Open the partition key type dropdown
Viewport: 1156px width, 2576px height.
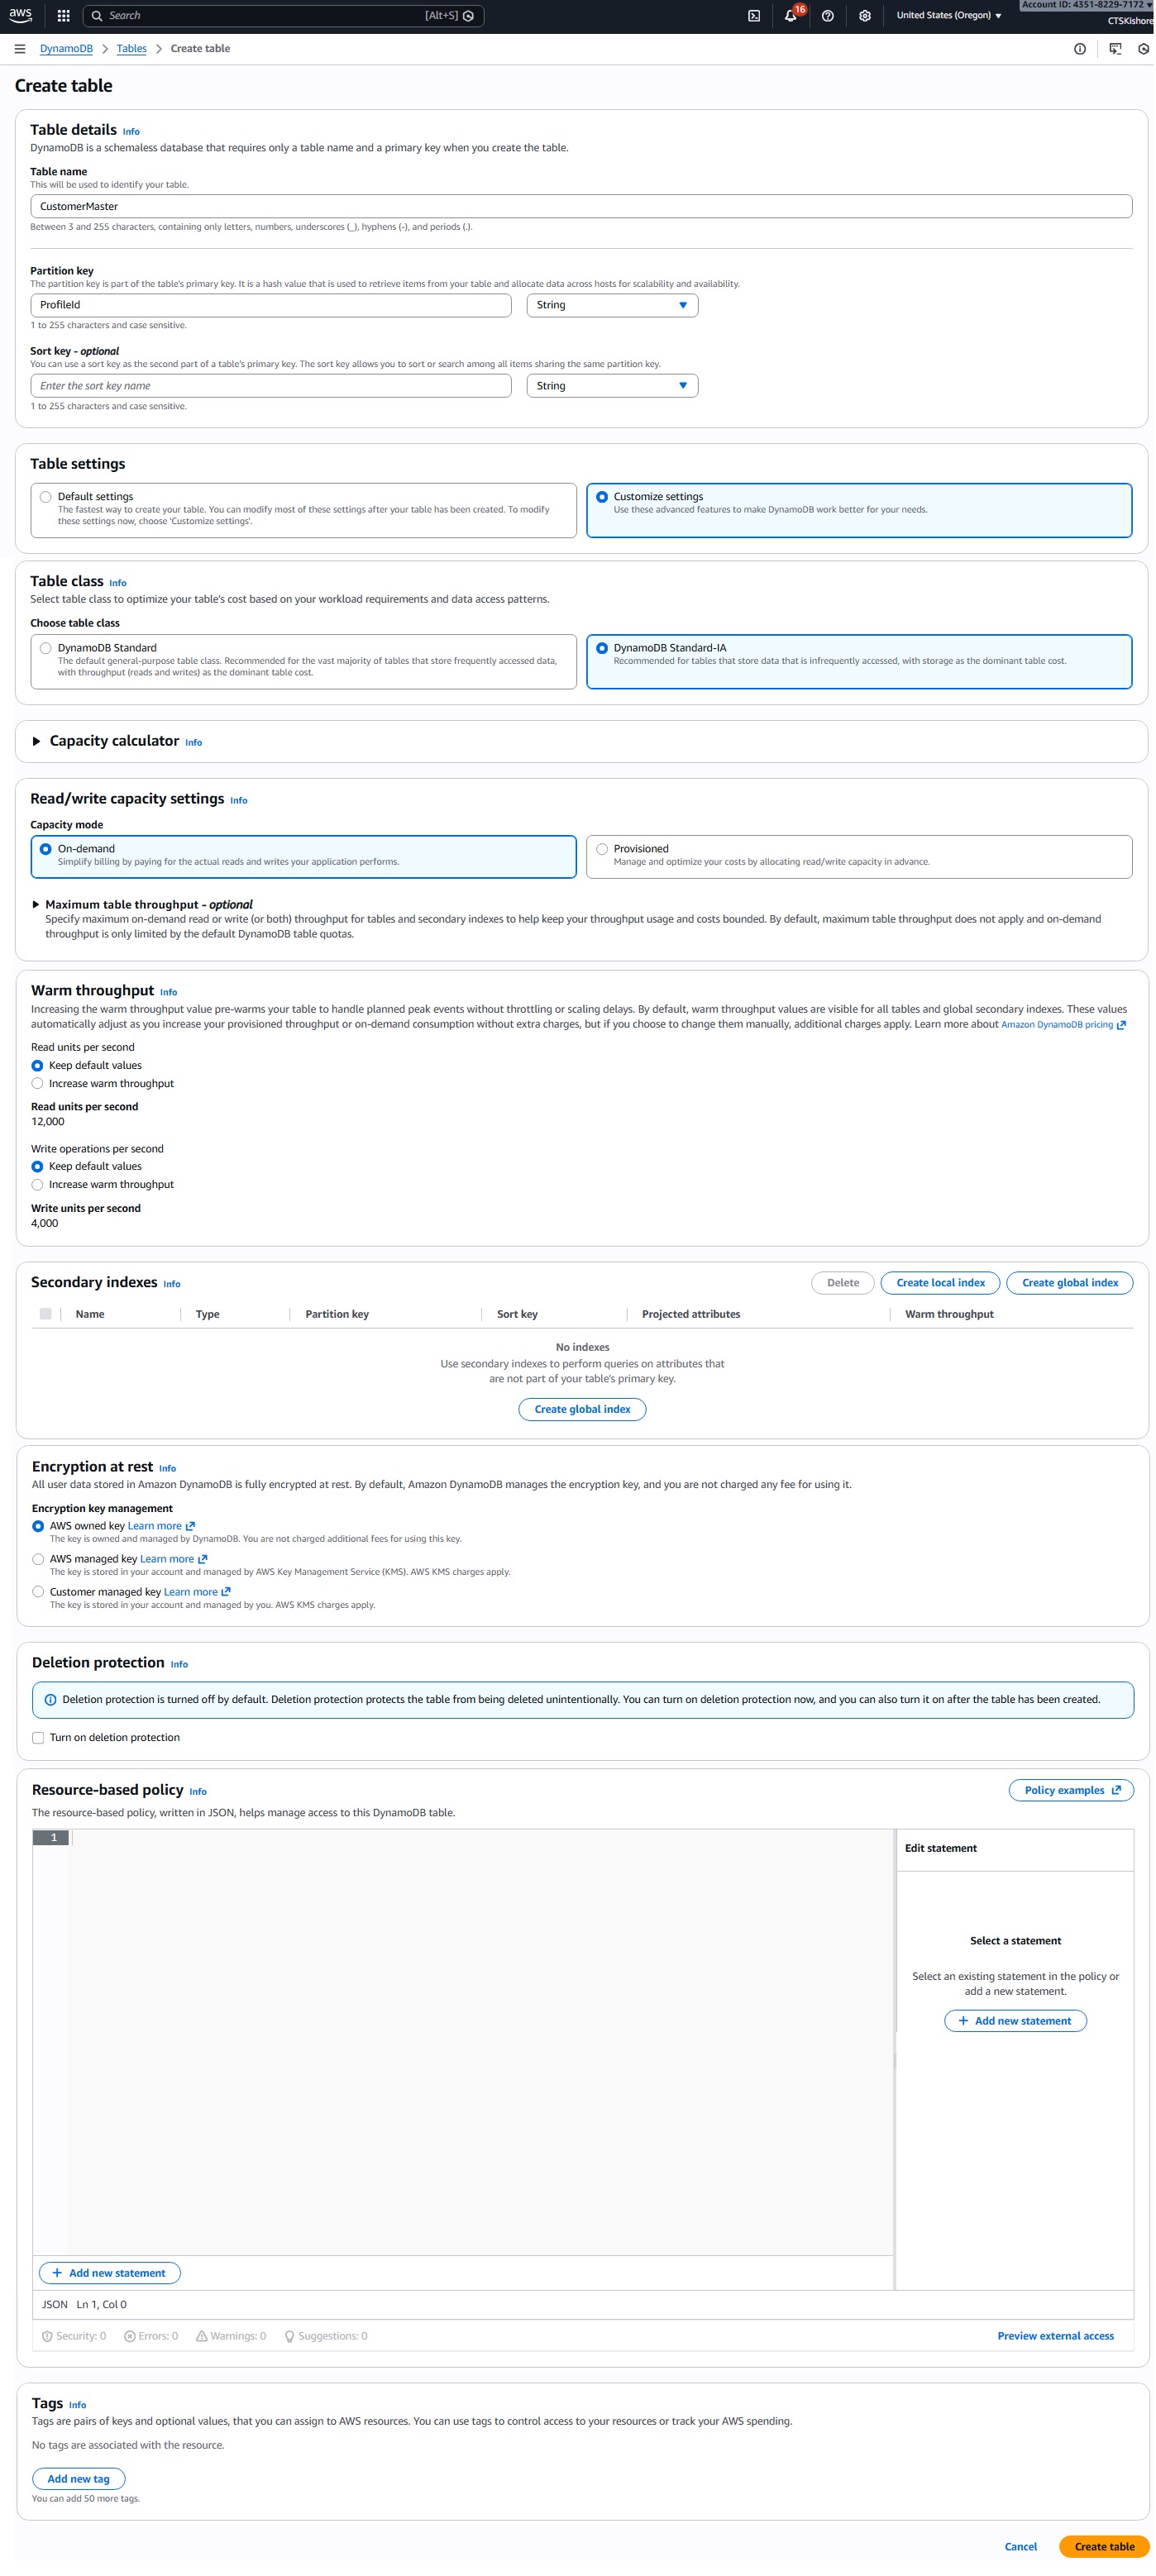click(x=612, y=305)
